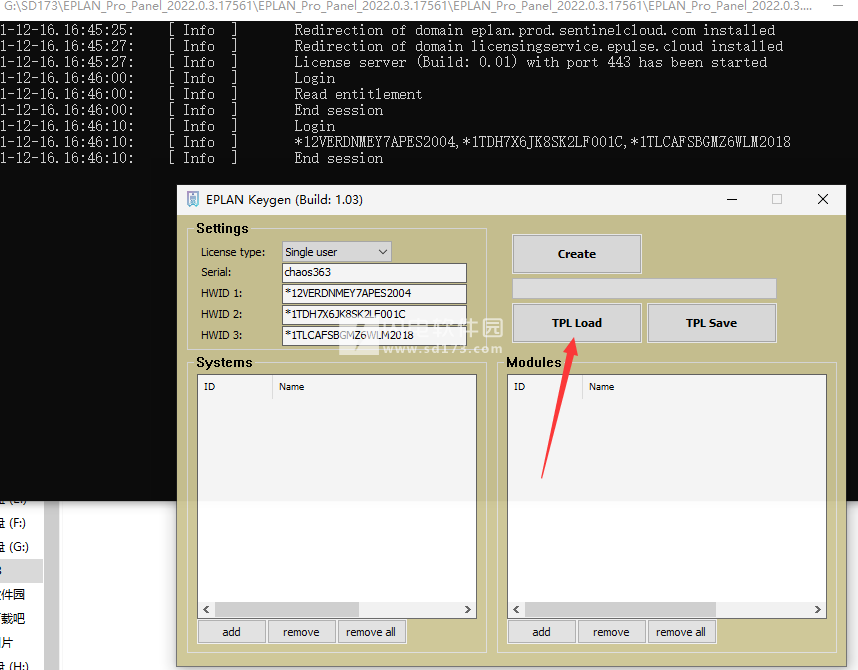858x670 pixels.
Task: Click remove all under the Modules list
Action: point(681,632)
